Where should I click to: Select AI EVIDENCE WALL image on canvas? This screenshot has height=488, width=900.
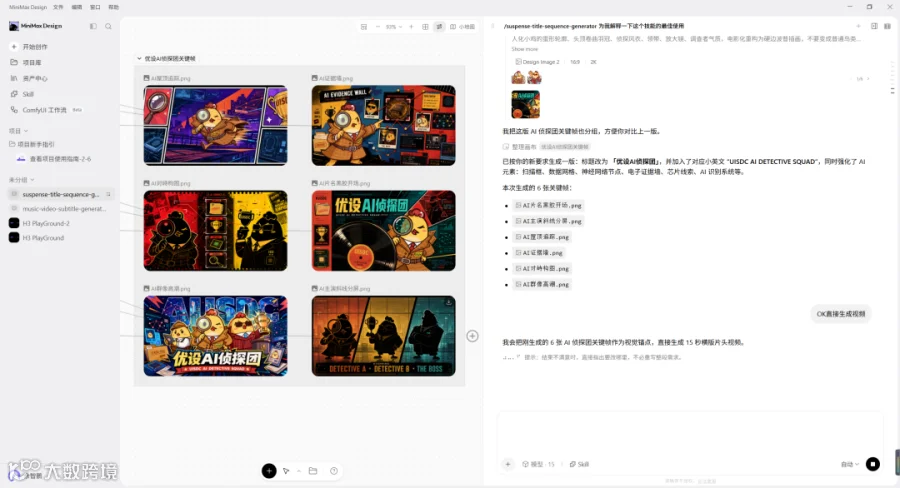(x=383, y=125)
